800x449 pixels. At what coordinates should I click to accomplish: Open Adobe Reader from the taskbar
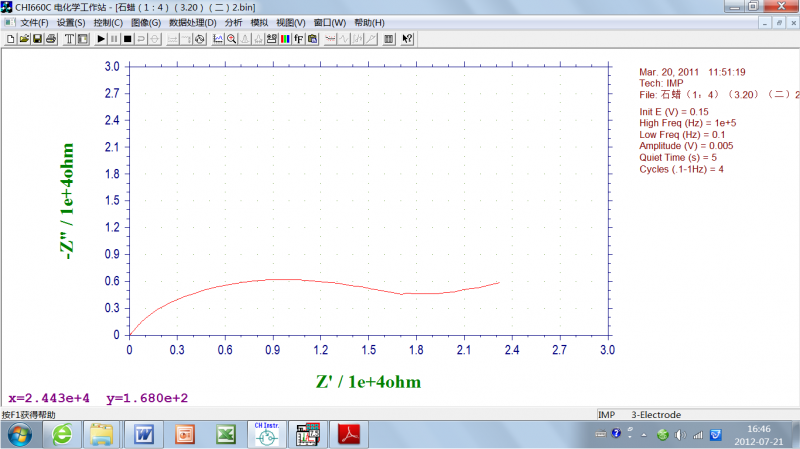[x=349, y=435]
